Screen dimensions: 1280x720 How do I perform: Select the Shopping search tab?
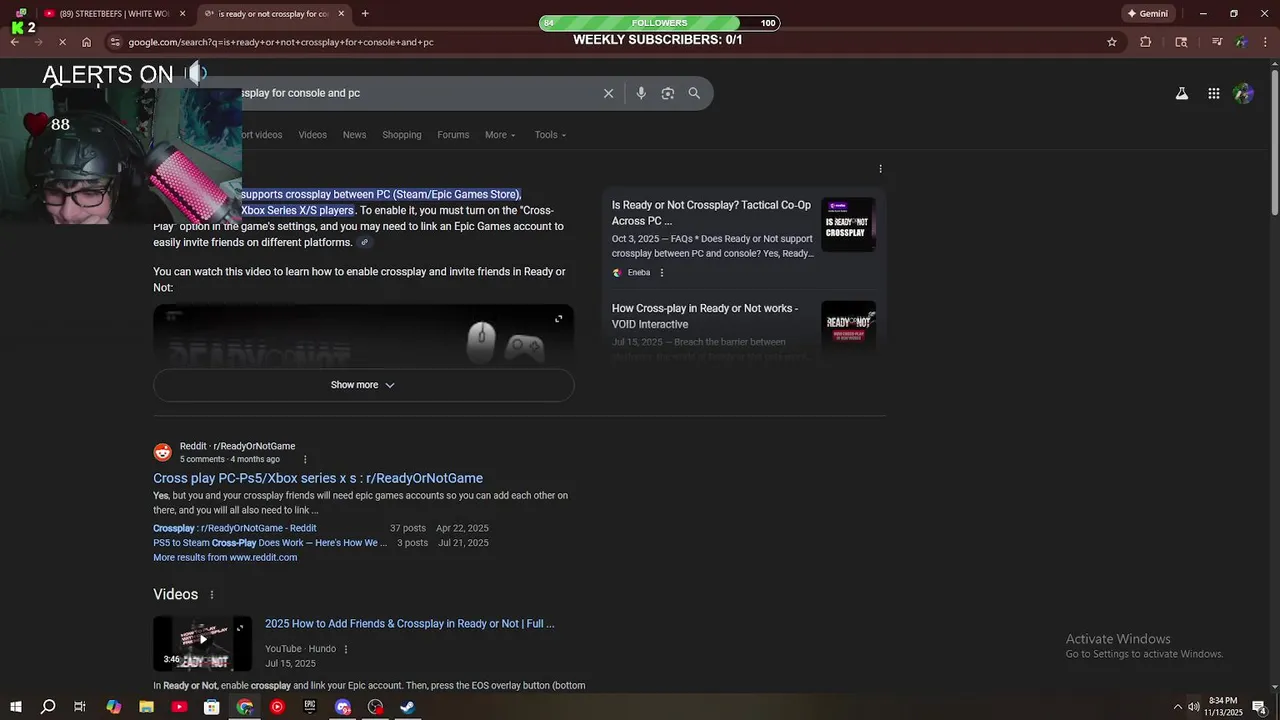point(401,135)
